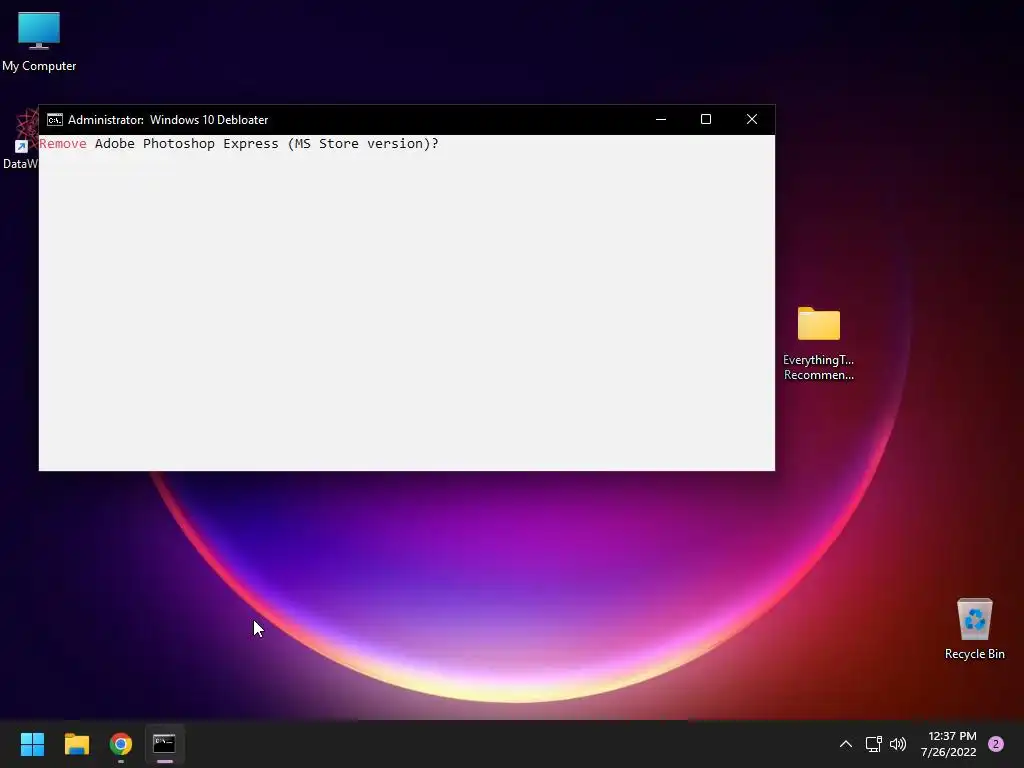The width and height of the screenshot is (1024, 768).
Task: Select the EverythingT... Recommen... folder
Action: pyautogui.click(x=818, y=343)
